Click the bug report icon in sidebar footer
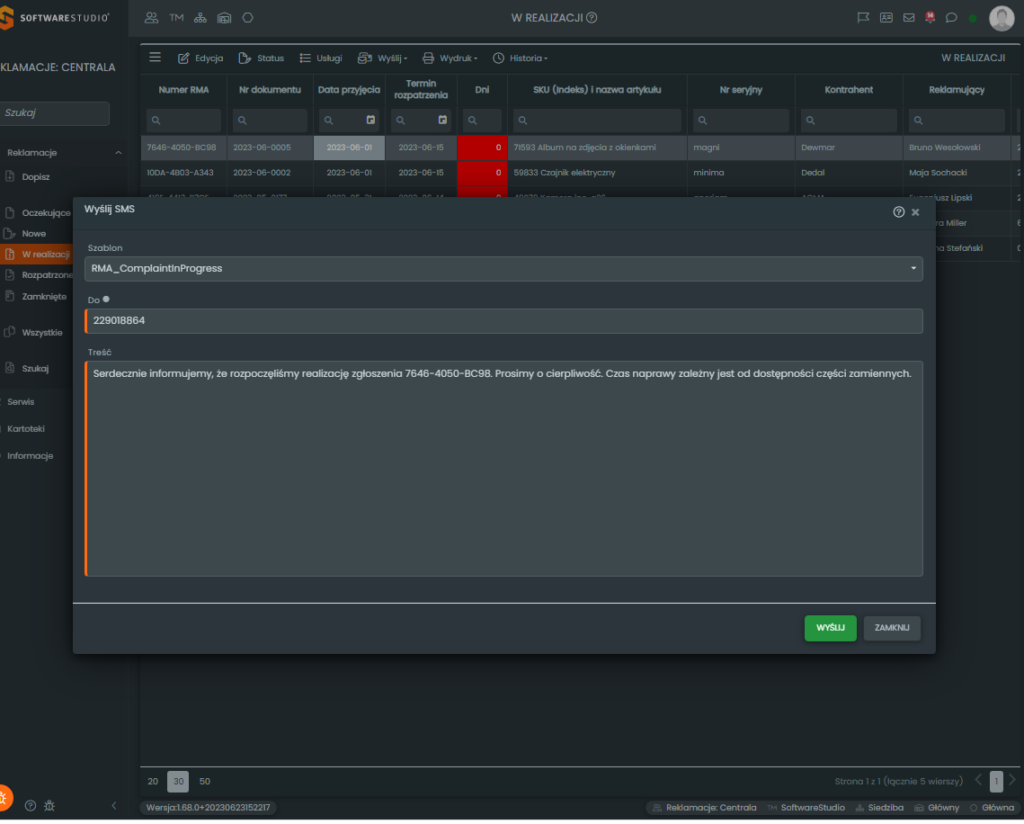Image resolution: width=1024 pixels, height=824 pixels. 50,805
